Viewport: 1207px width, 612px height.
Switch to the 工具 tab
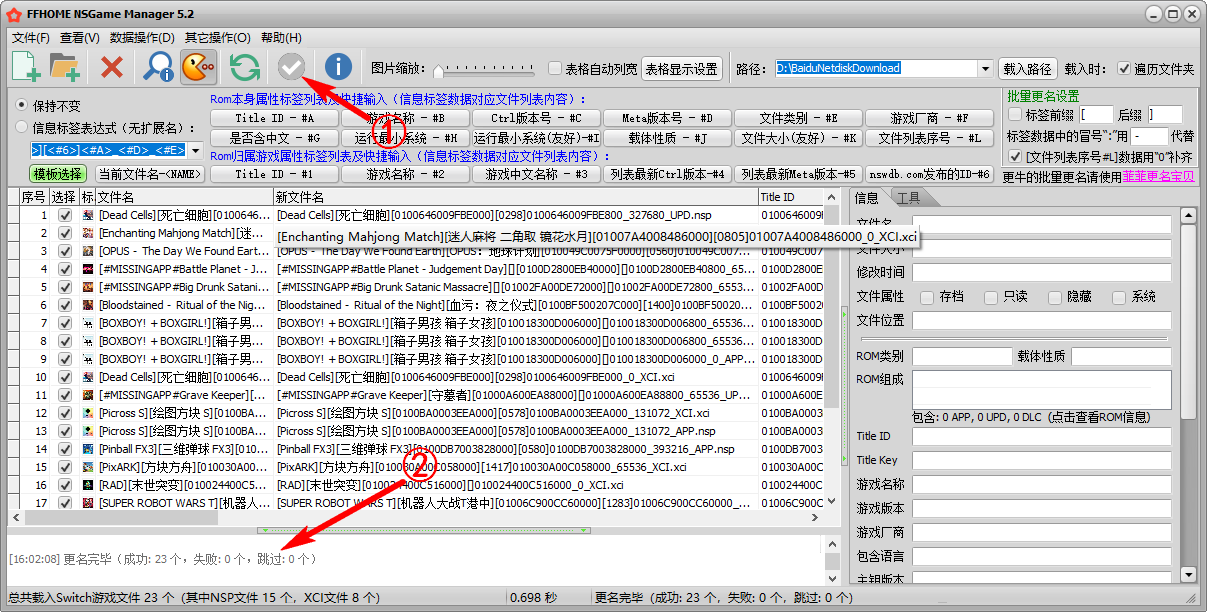tap(909, 198)
